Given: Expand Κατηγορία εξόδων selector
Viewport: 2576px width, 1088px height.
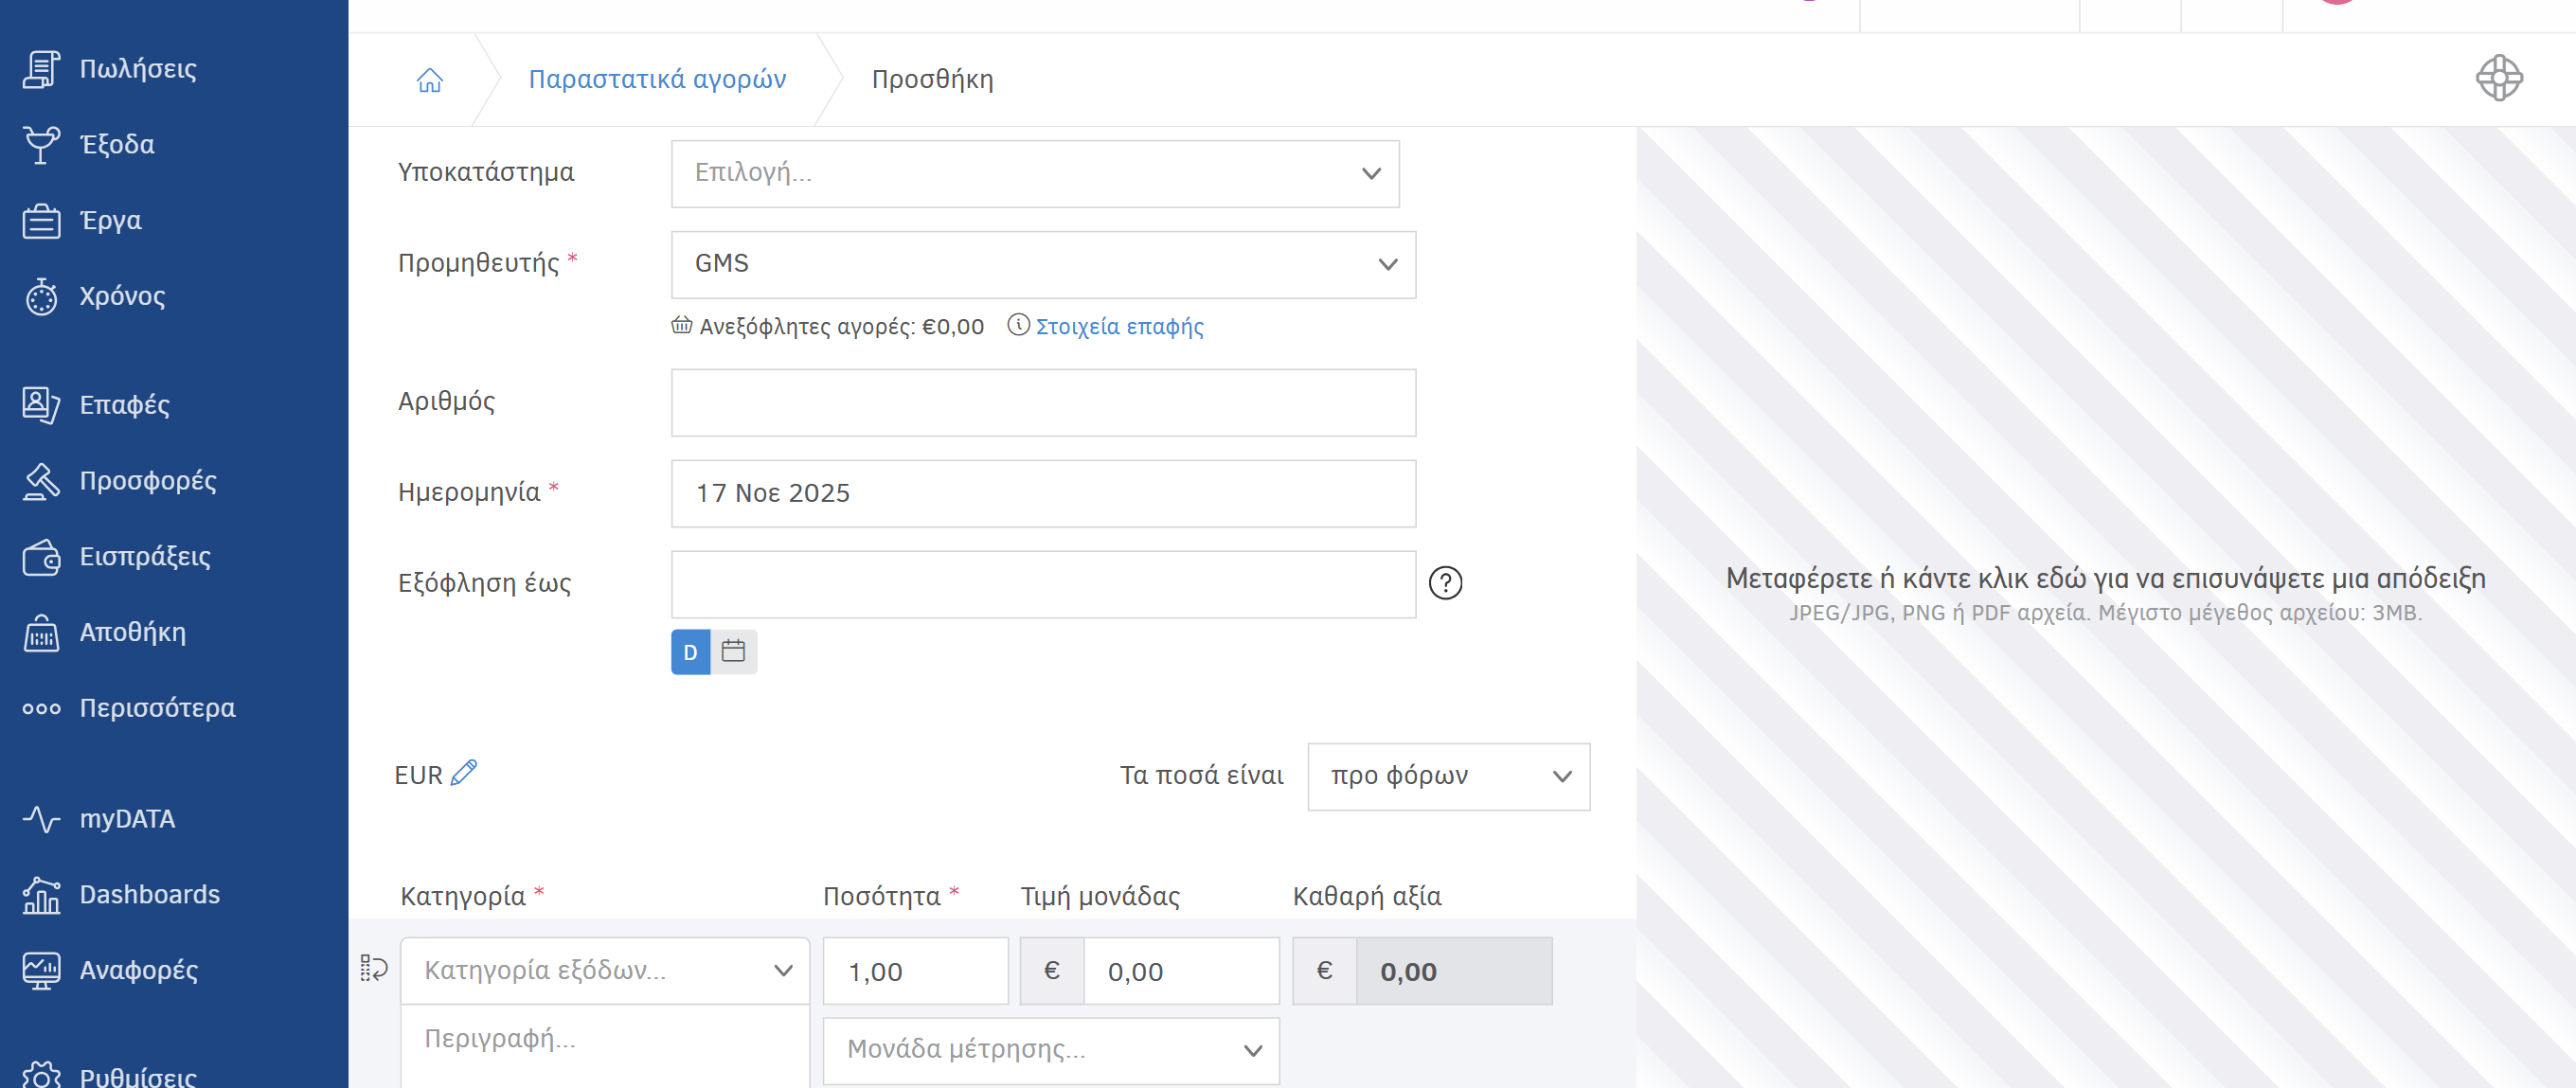Looking at the screenshot, I should click(x=604, y=970).
